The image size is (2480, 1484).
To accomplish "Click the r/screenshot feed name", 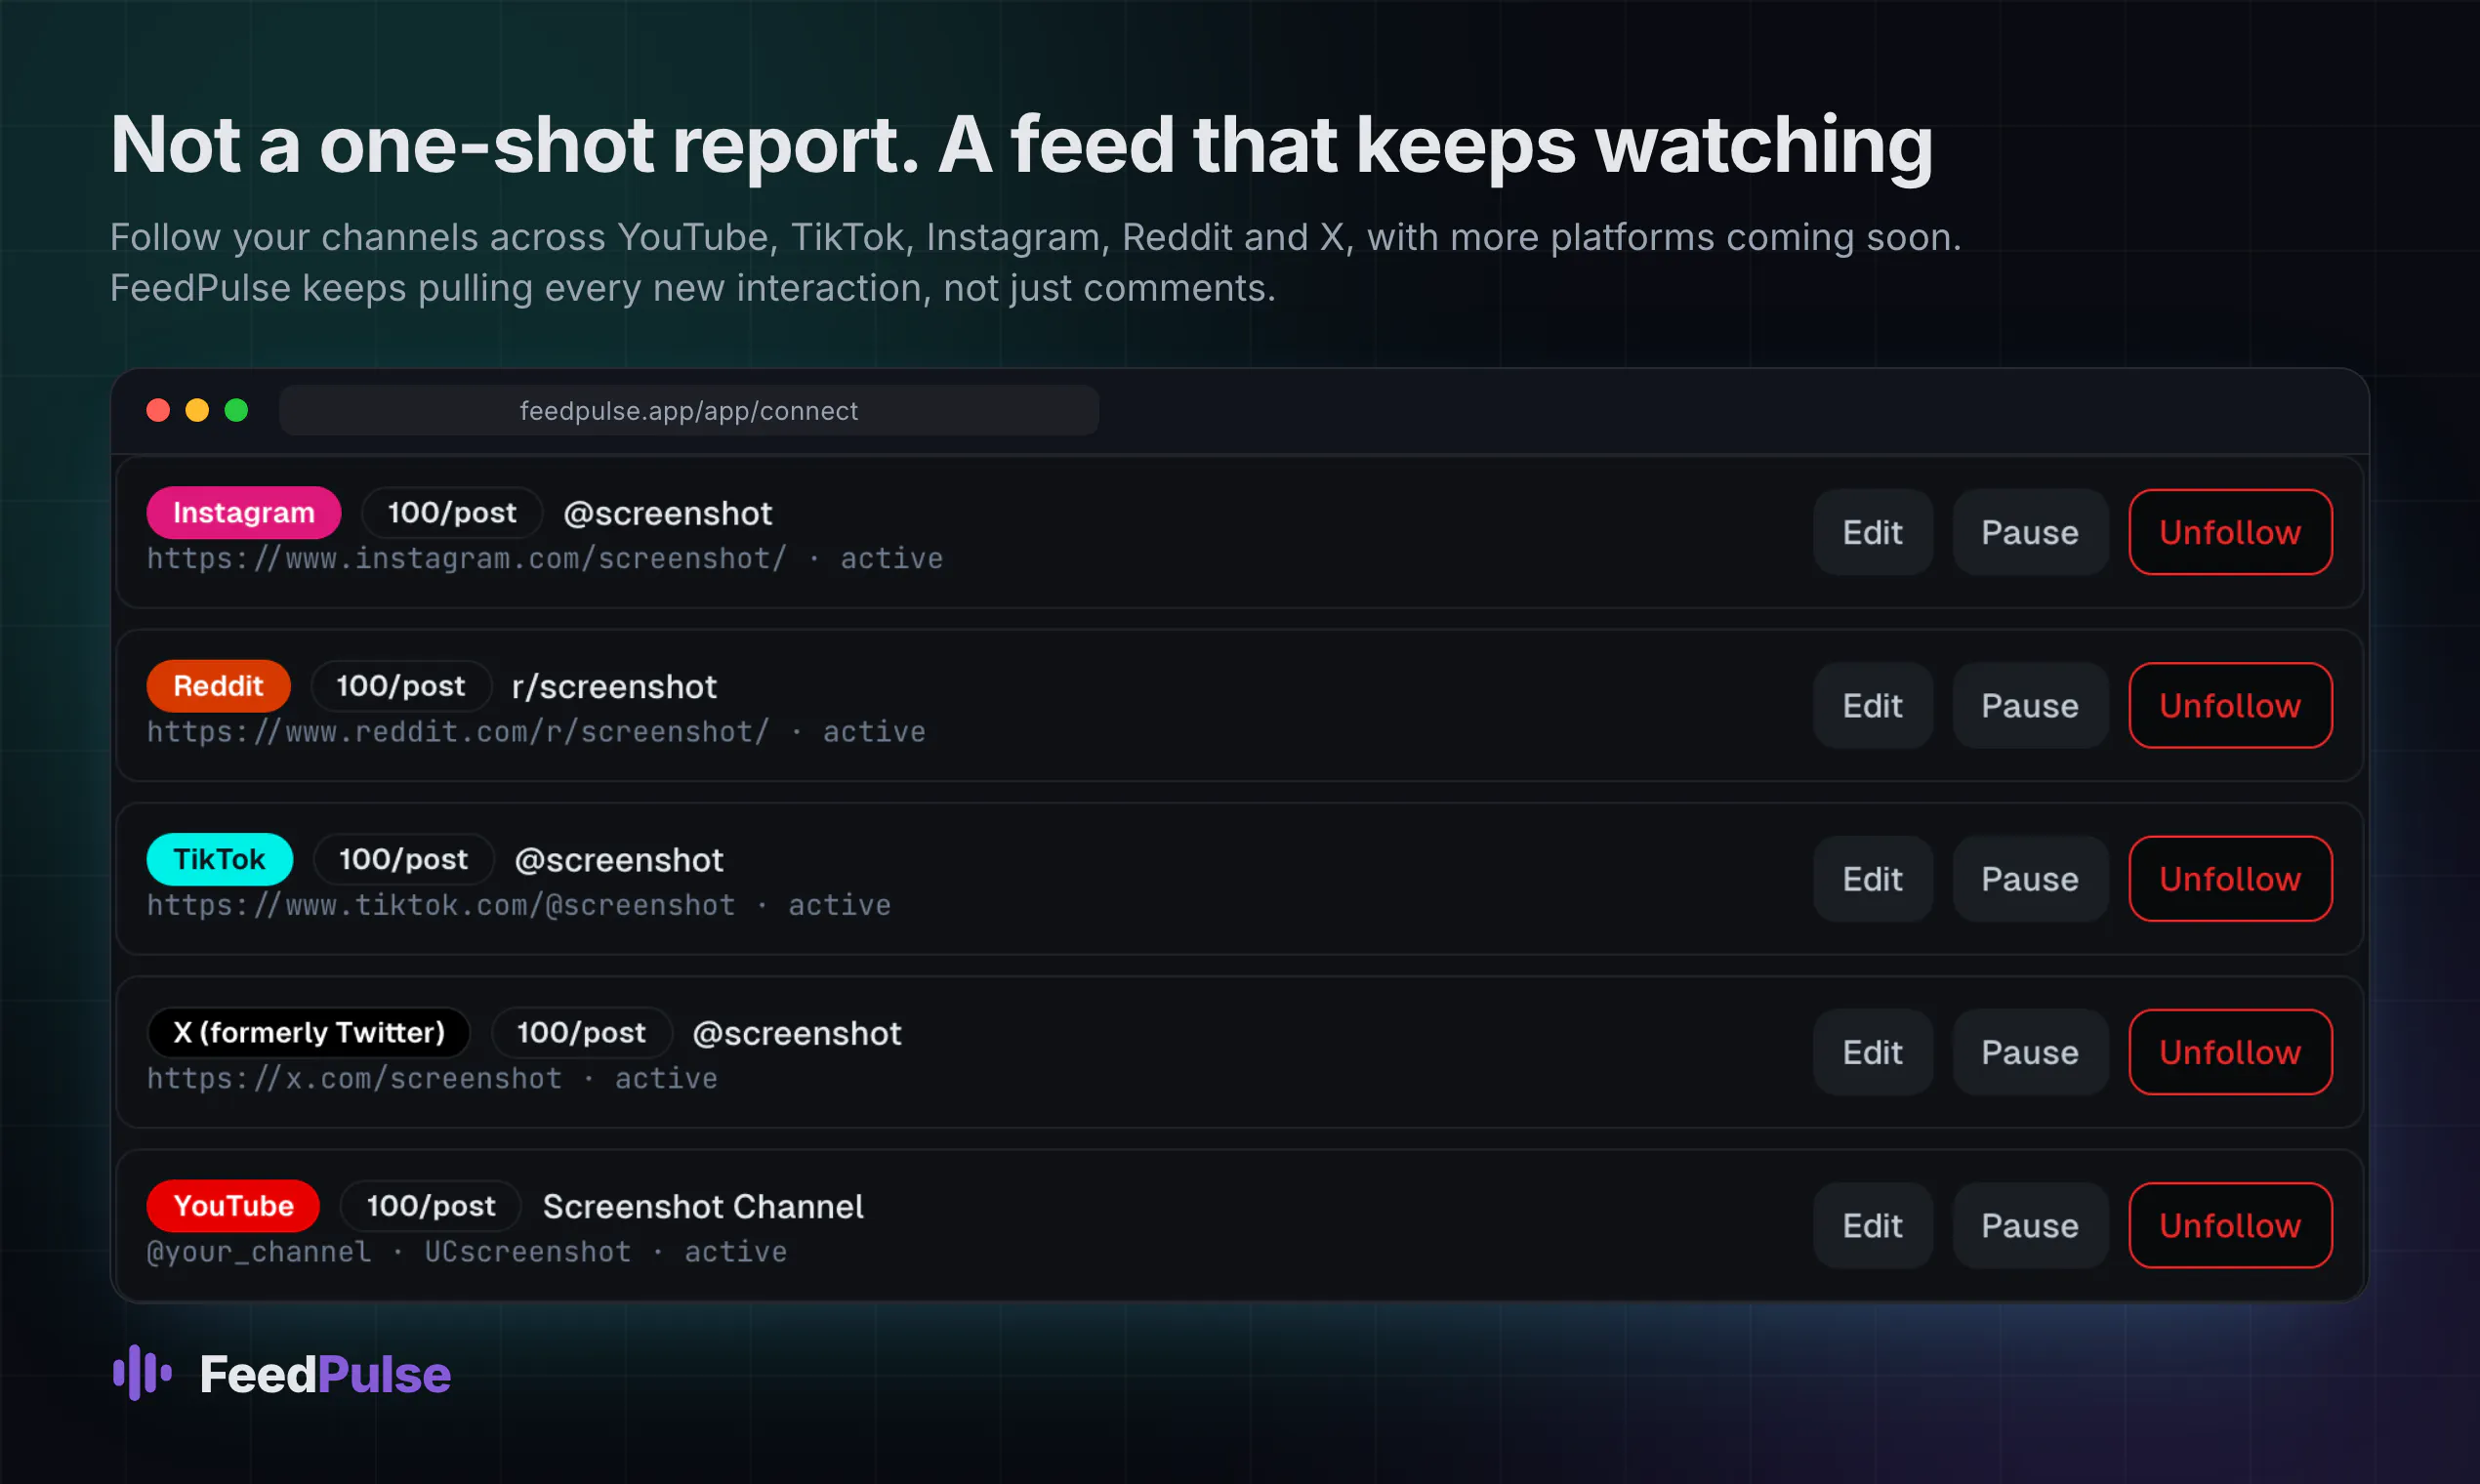I will coord(614,687).
